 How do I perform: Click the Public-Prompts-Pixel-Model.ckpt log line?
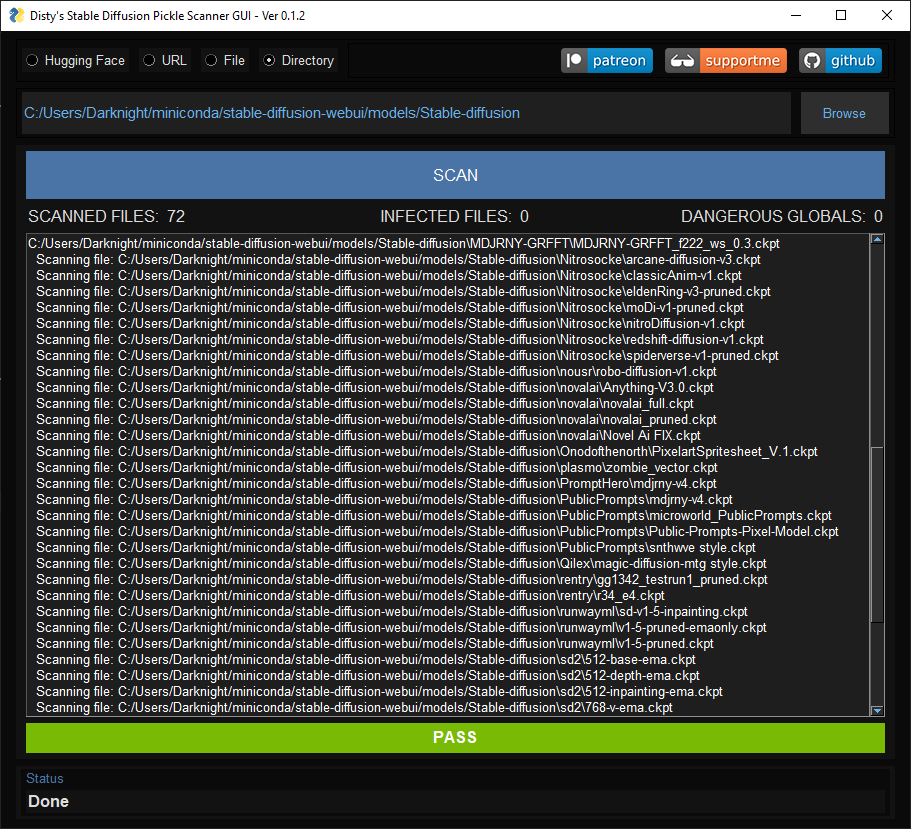(x=437, y=532)
